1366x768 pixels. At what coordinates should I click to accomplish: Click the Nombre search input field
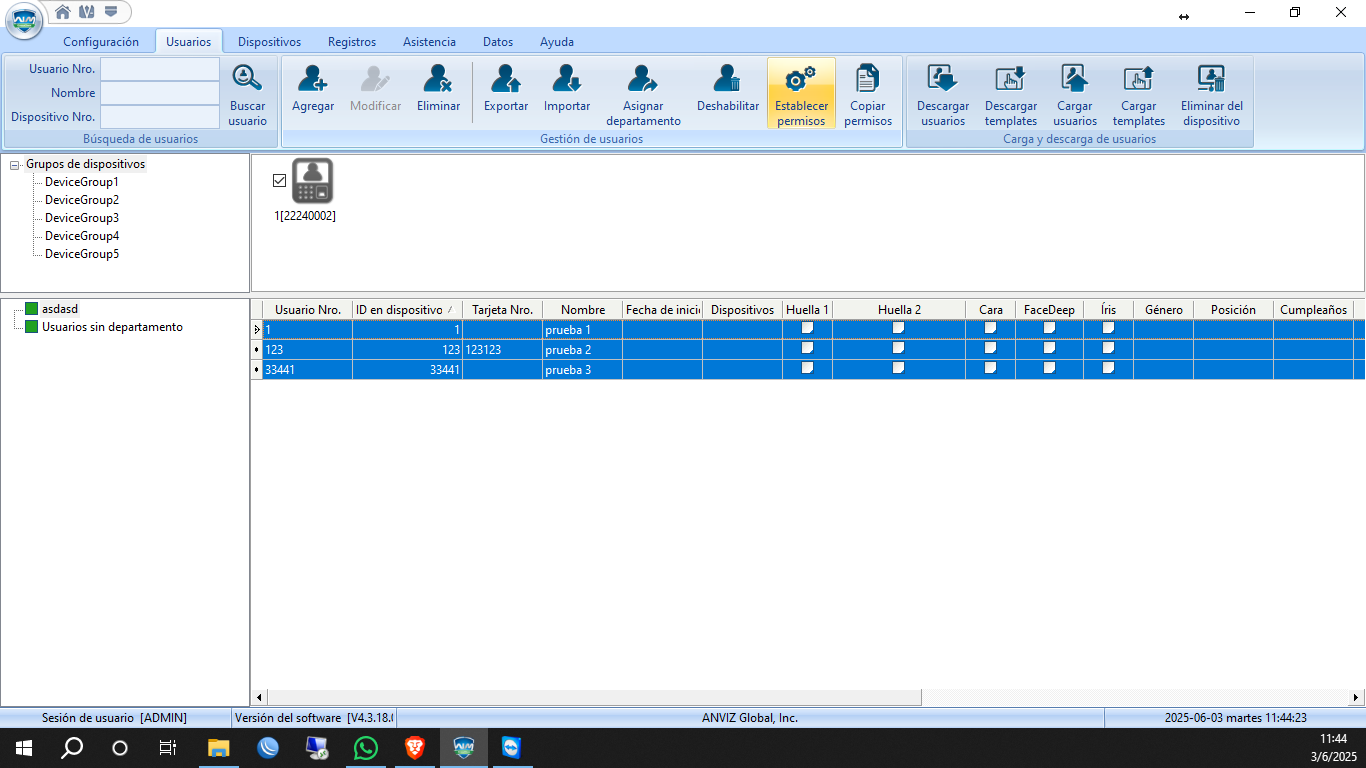tap(160, 93)
